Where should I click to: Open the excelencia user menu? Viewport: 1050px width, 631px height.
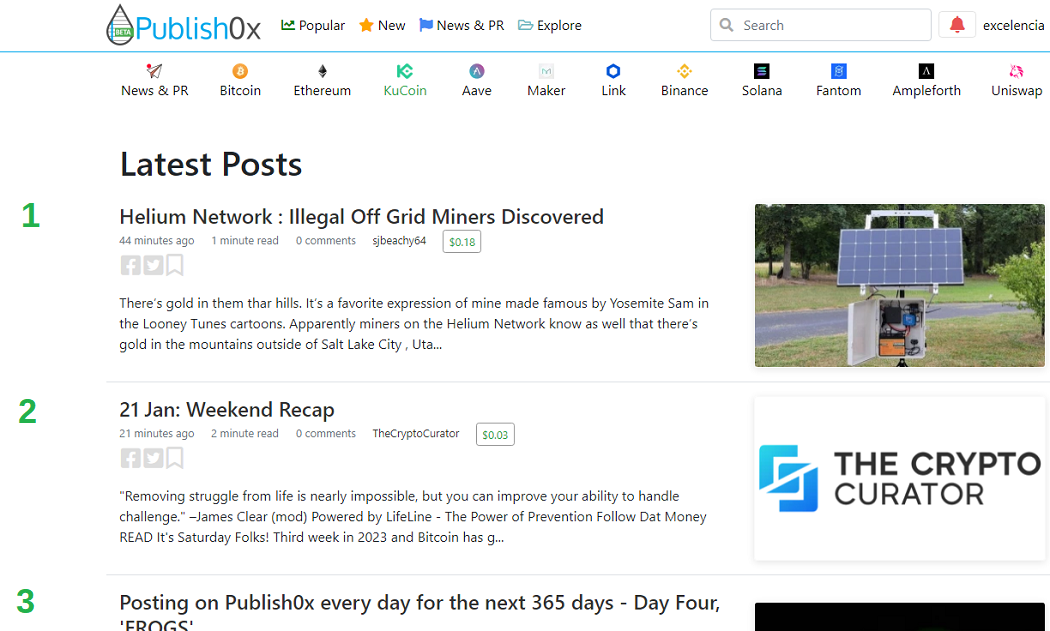tap(1013, 25)
